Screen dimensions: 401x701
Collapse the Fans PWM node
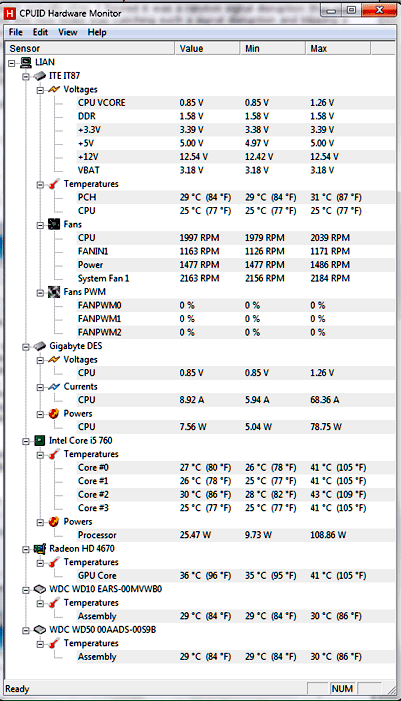point(40,292)
